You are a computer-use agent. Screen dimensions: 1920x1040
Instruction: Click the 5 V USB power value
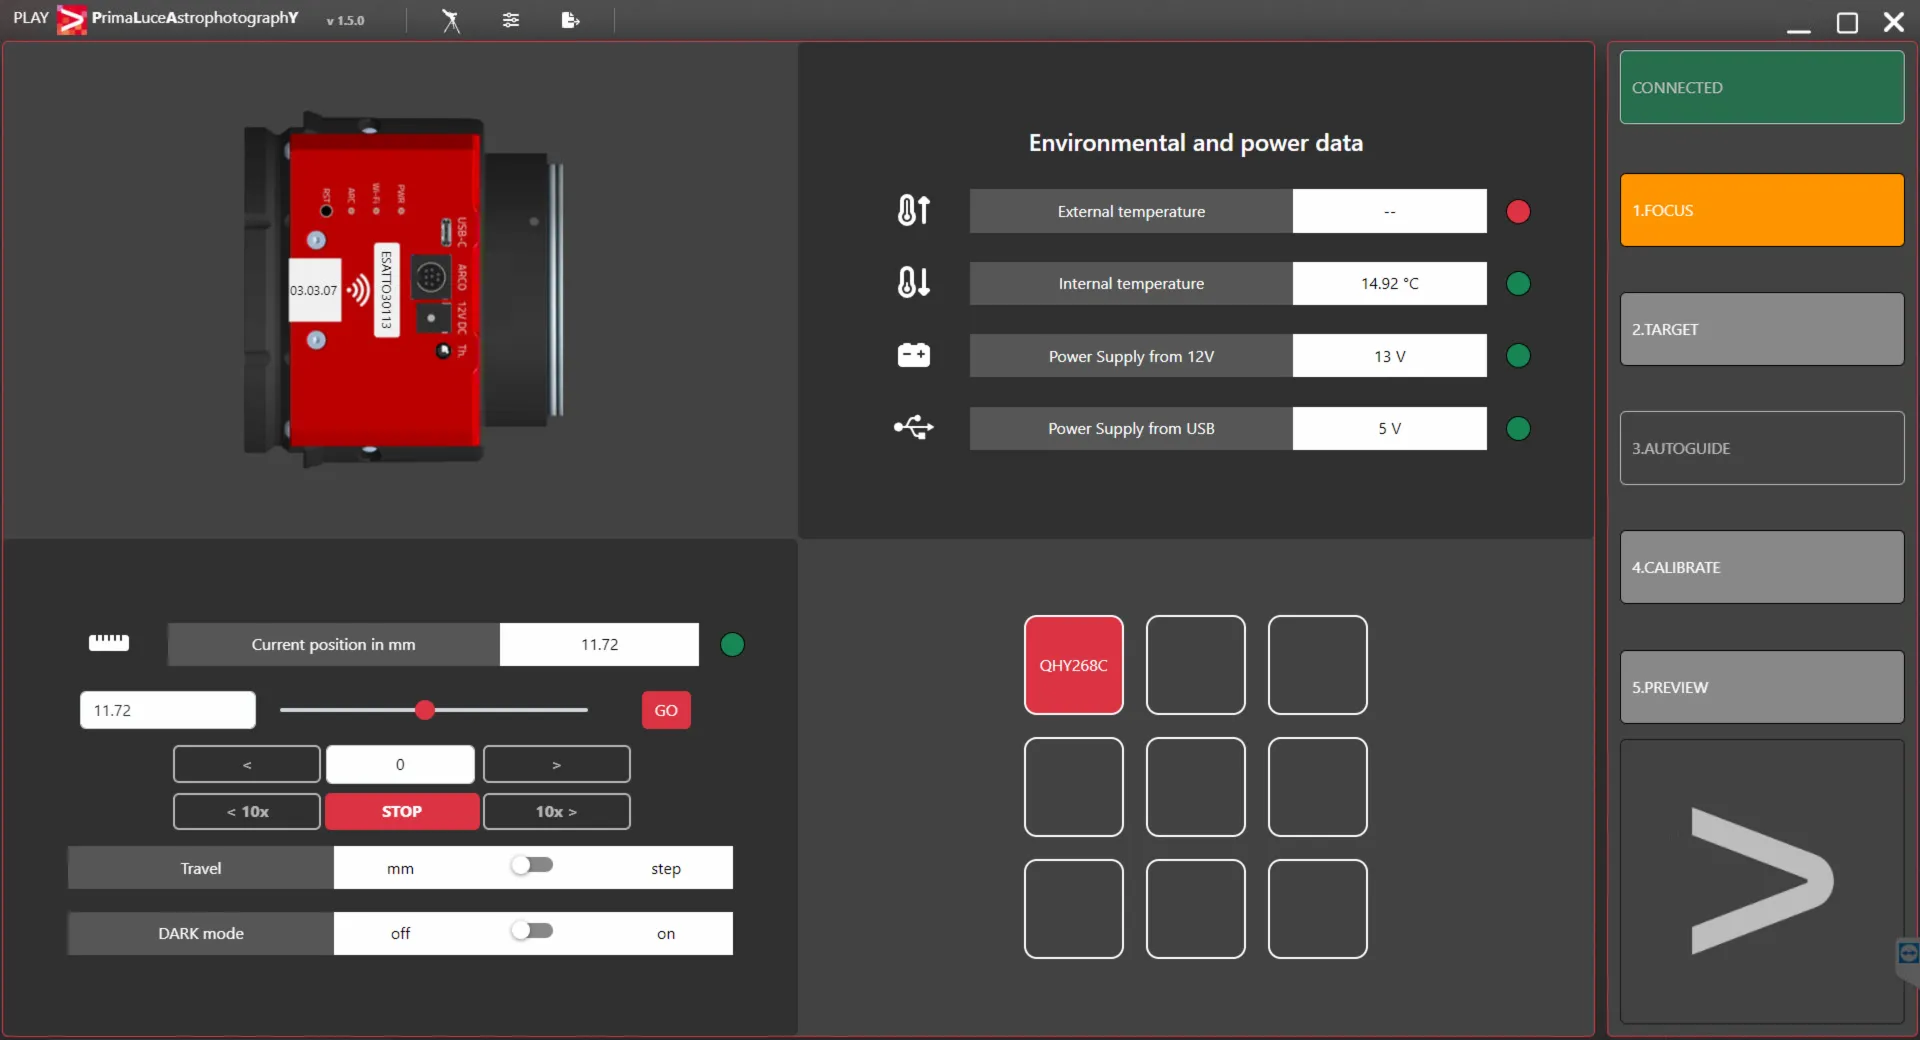point(1390,428)
